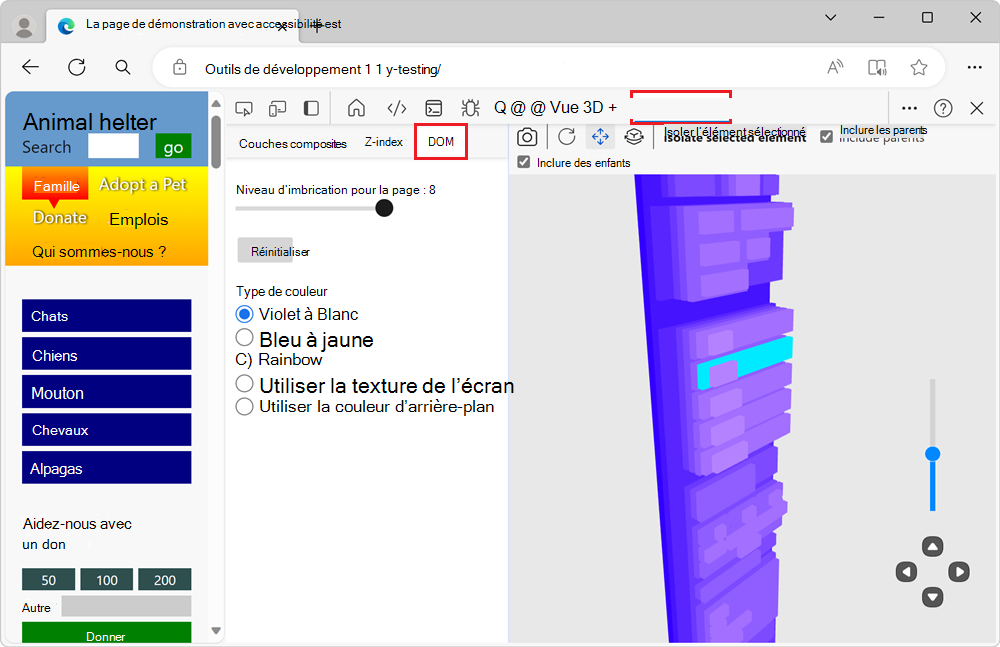Open the Welcome home icon tool
The image size is (1000, 647).
tap(357, 108)
